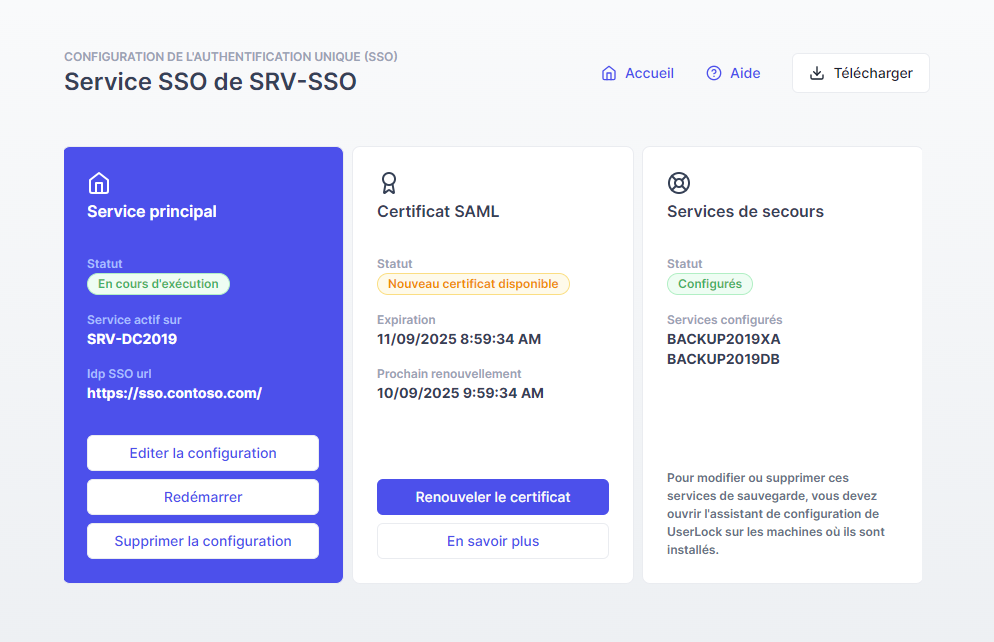Click Renouveler le certificat button
The height and width of the screenshot is (642, 994).
pyautogui.click(x=493, y=497)
